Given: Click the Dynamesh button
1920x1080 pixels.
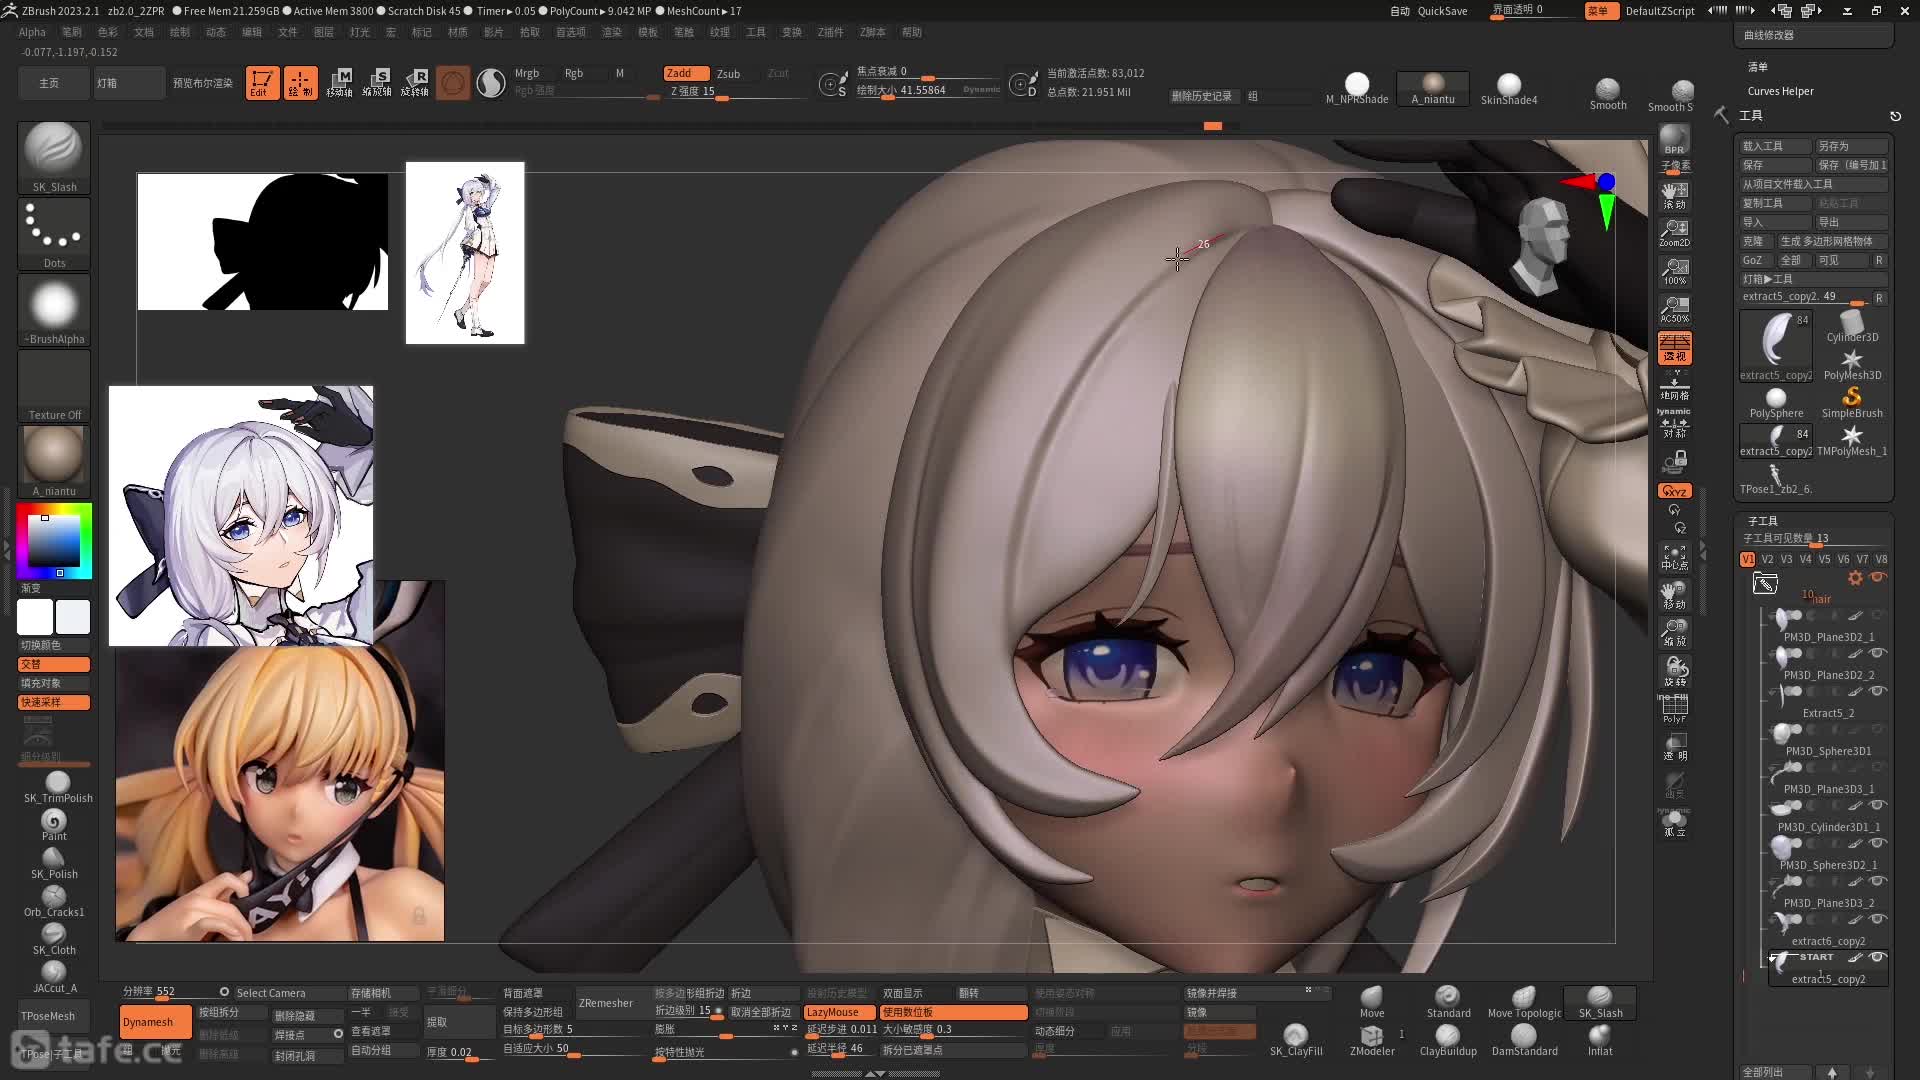Looking at the screenshot, I should click(155, 1022).
